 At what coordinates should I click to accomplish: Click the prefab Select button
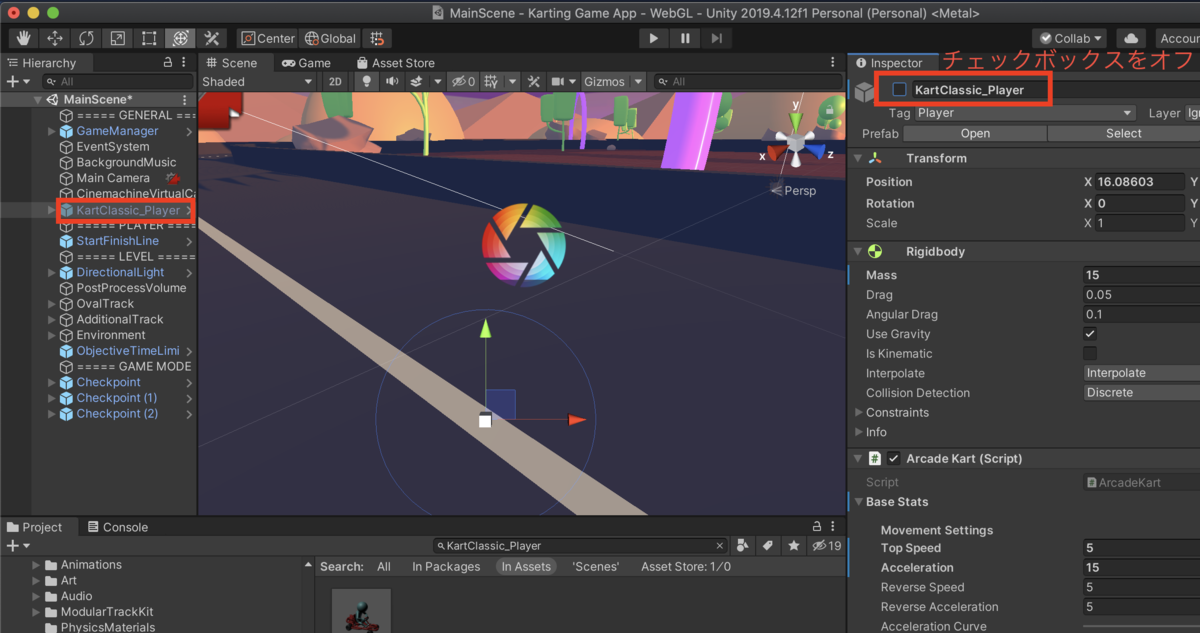(1124, 133)
